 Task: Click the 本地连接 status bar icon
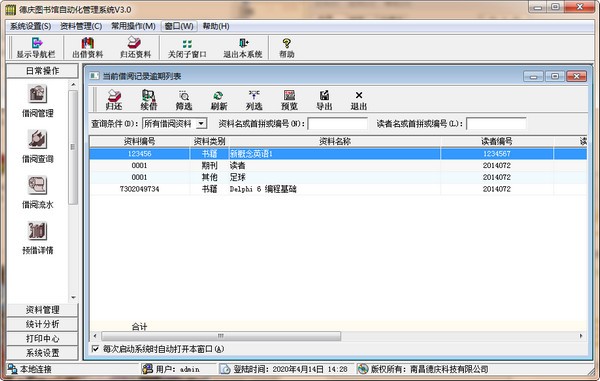tap(12, 369)
